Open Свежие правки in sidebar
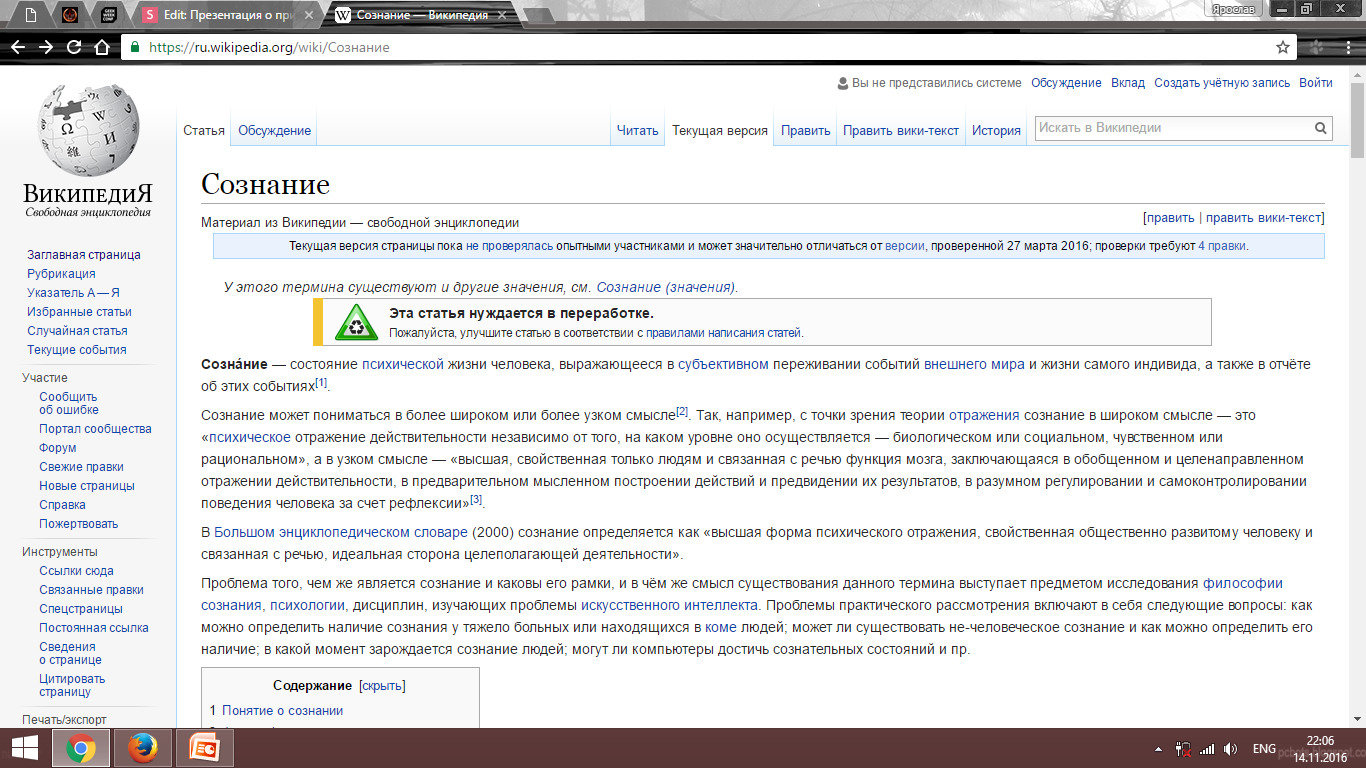This screenshot has width=1366, height=768. pyautogui.click(x=81, y=467)
